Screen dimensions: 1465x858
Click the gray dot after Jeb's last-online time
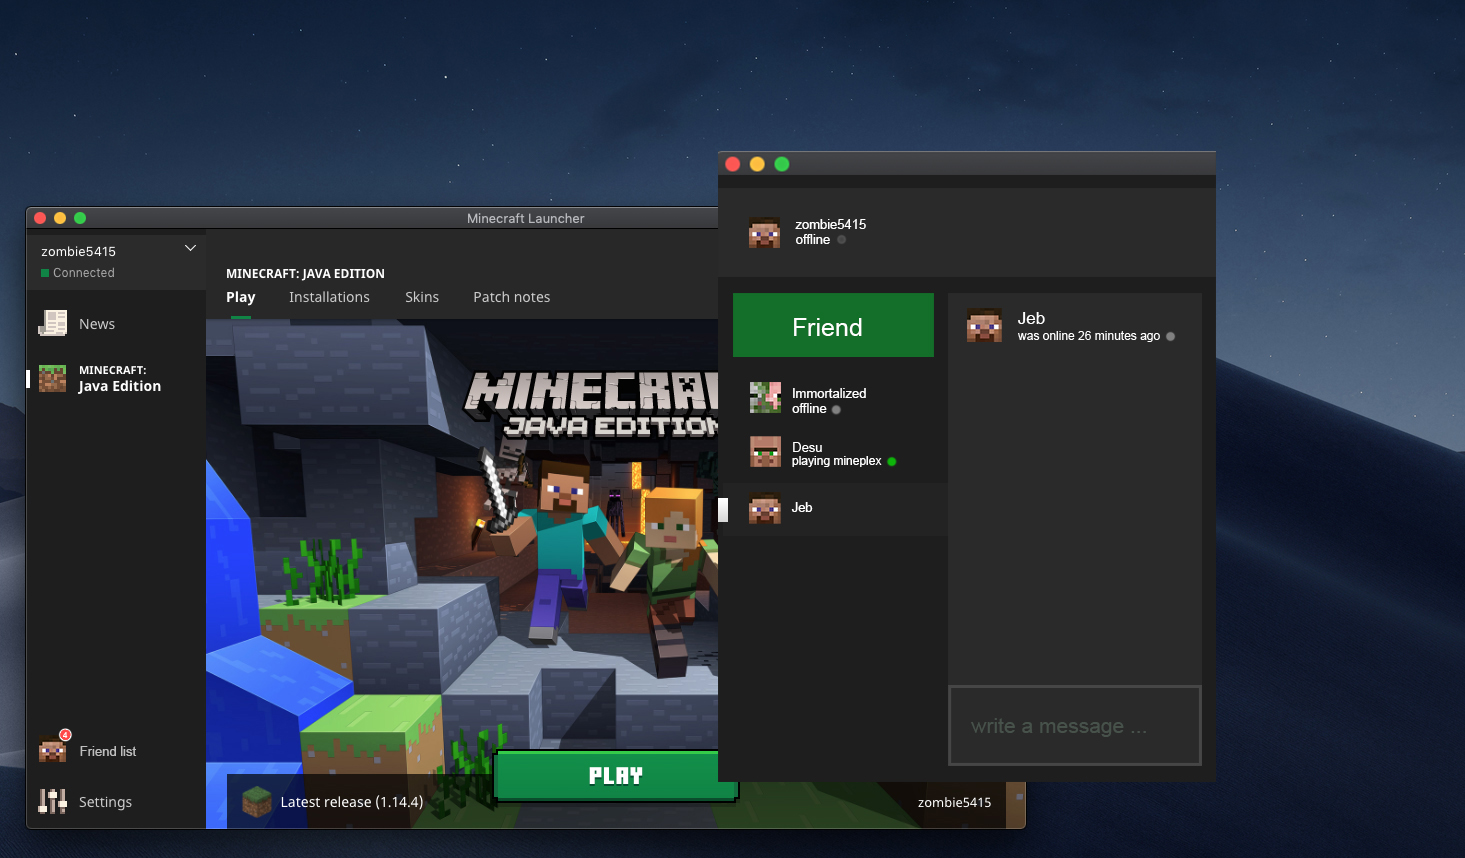click(x=1170, y=336)
